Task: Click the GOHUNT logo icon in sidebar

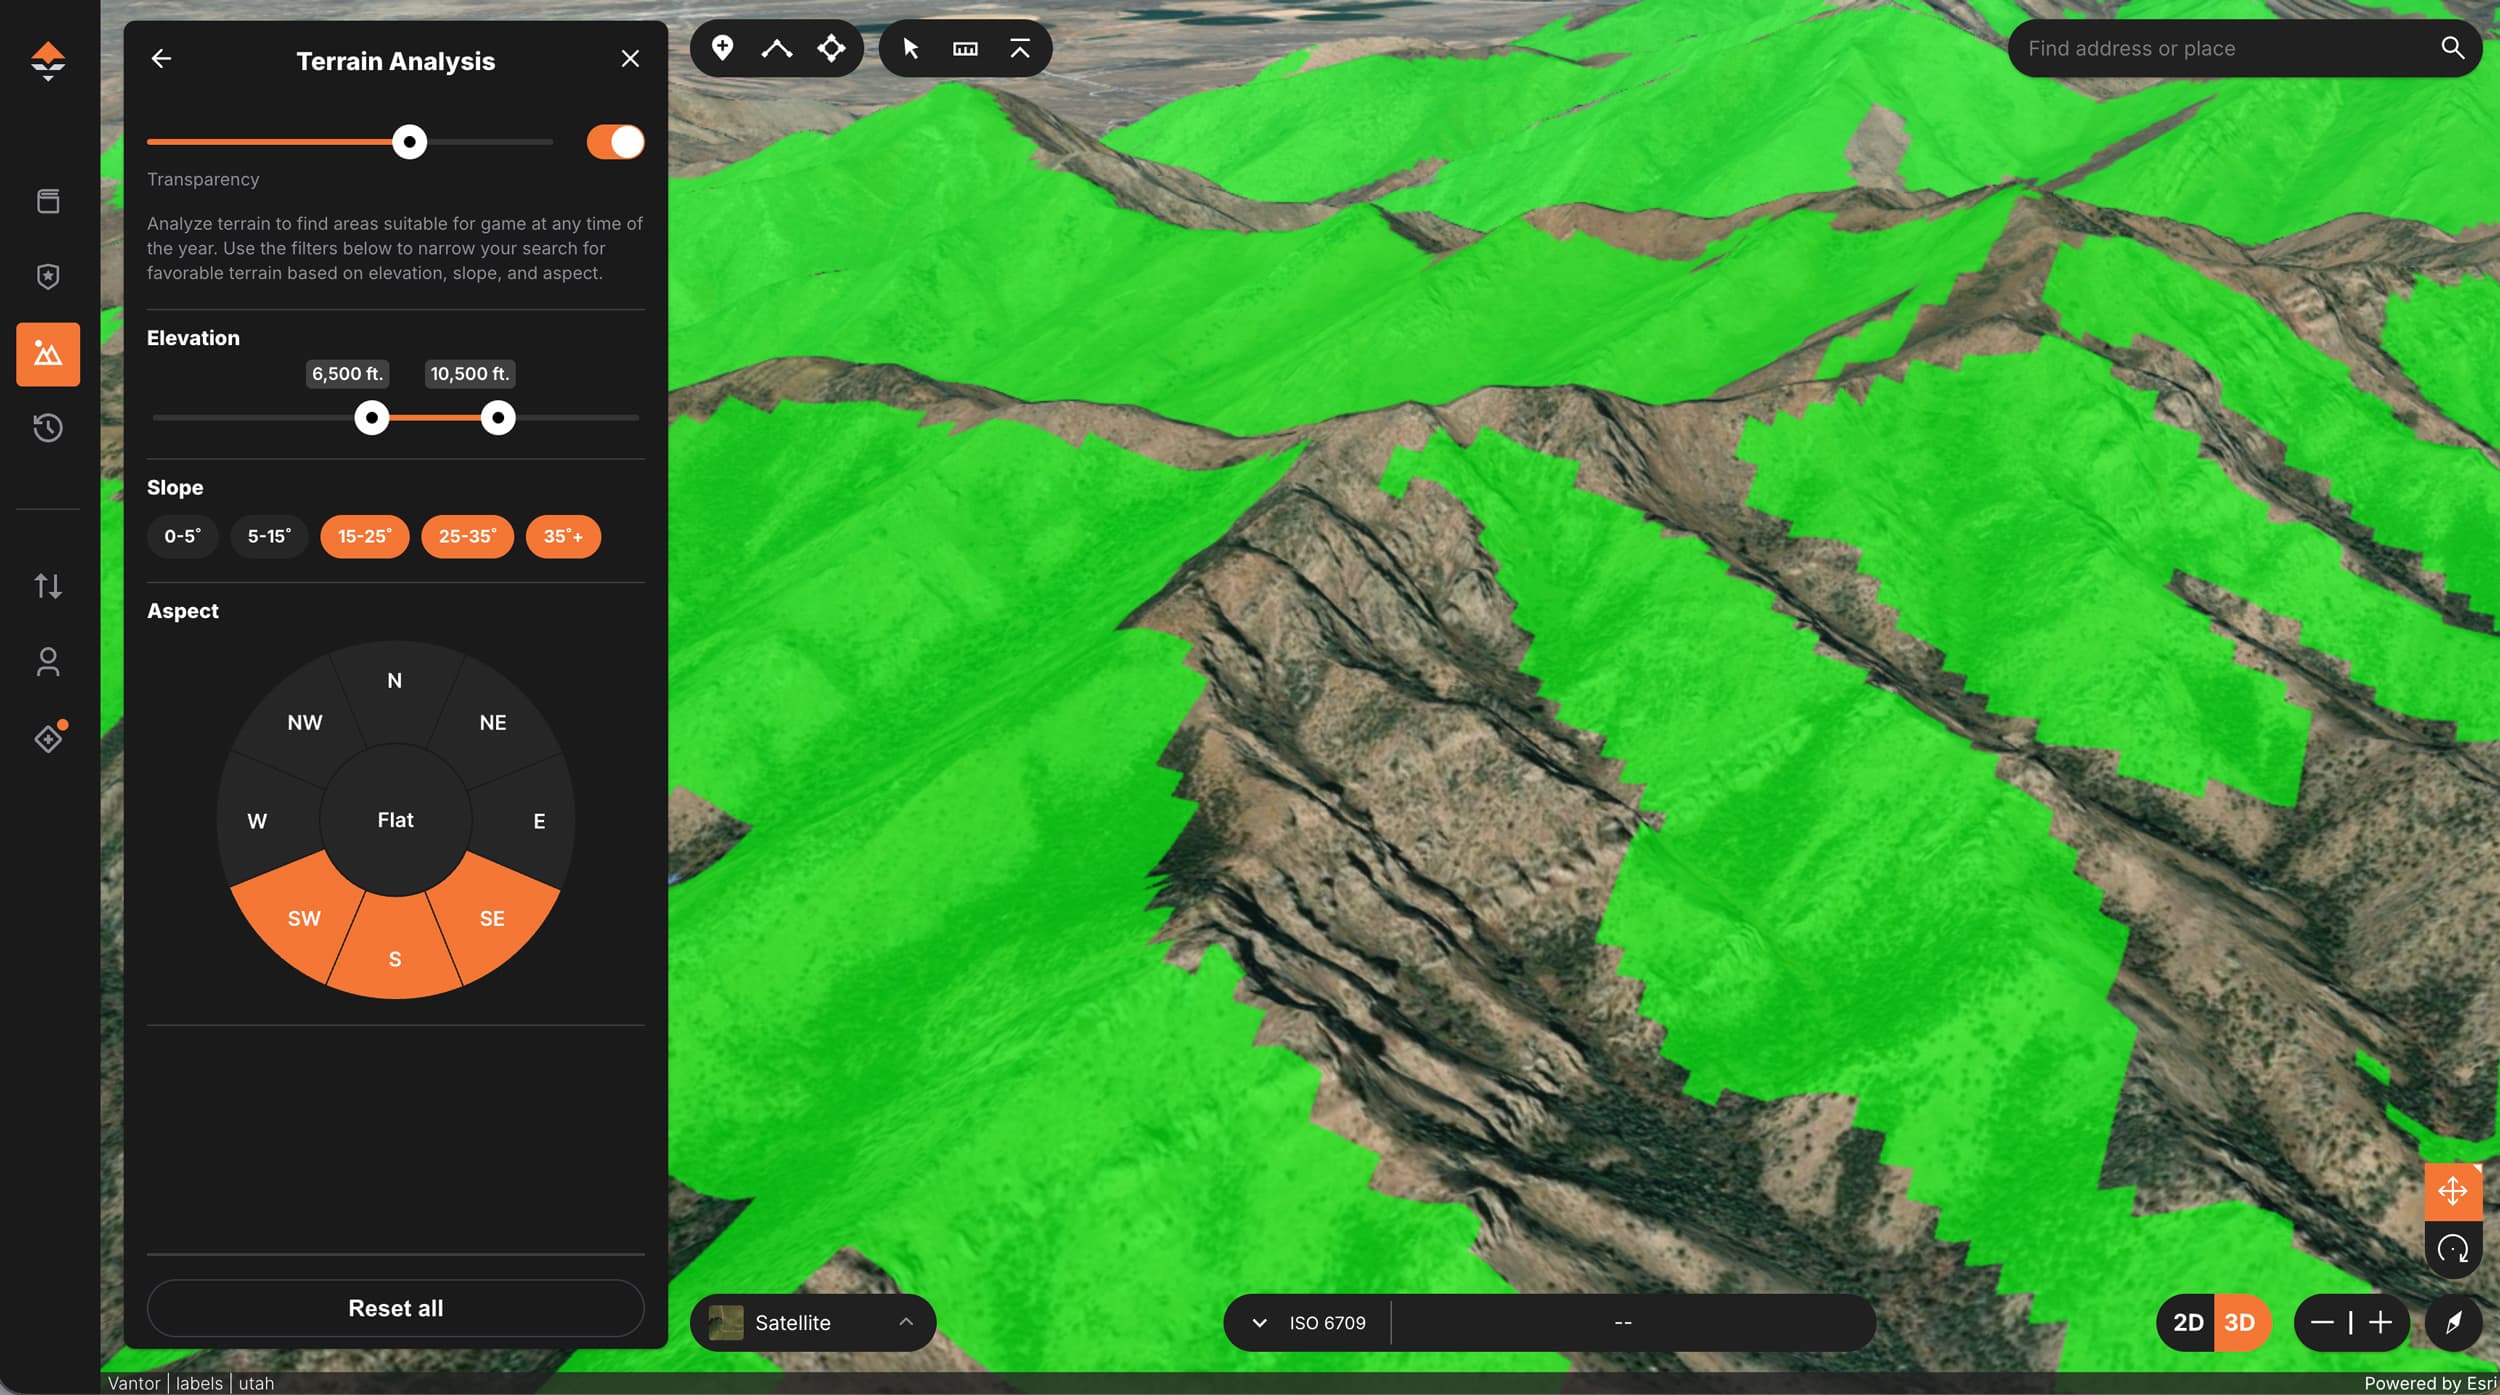Action: coord(48,61)
